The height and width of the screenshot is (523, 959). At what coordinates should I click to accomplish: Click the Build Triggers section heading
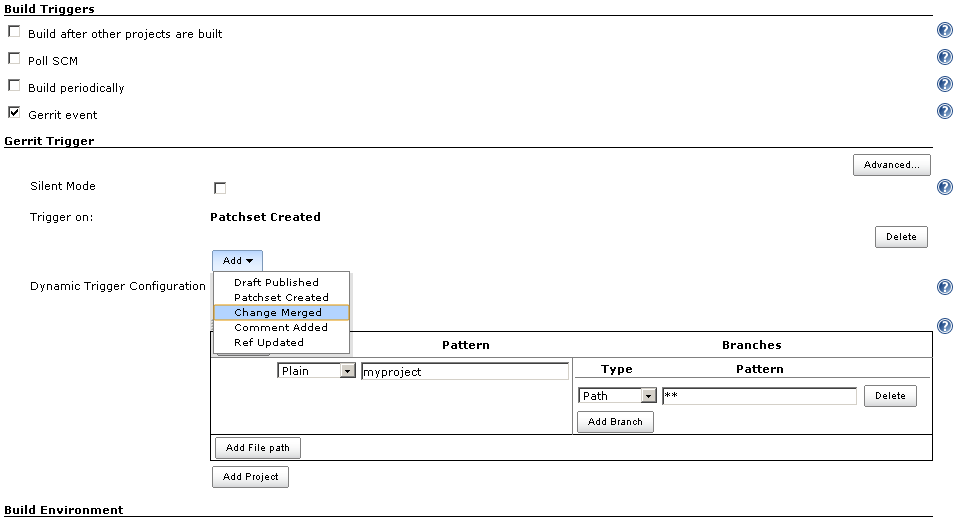click(49, 9)
